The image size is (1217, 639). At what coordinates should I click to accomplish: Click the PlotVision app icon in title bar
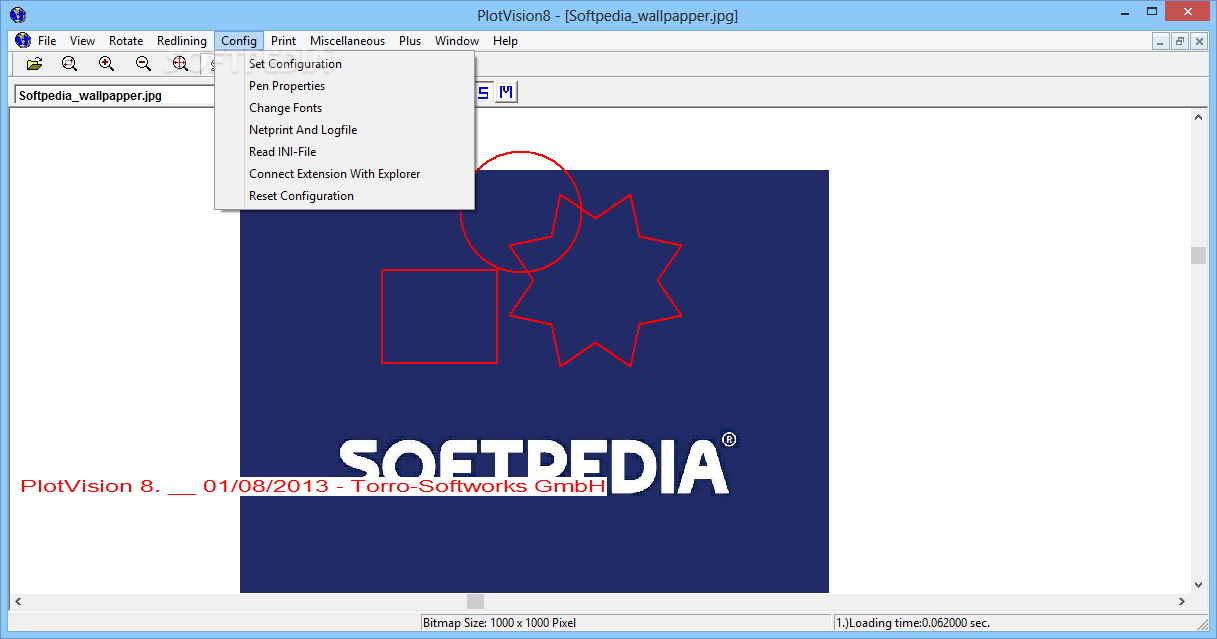pyautogui.click(x=17, y=15)
